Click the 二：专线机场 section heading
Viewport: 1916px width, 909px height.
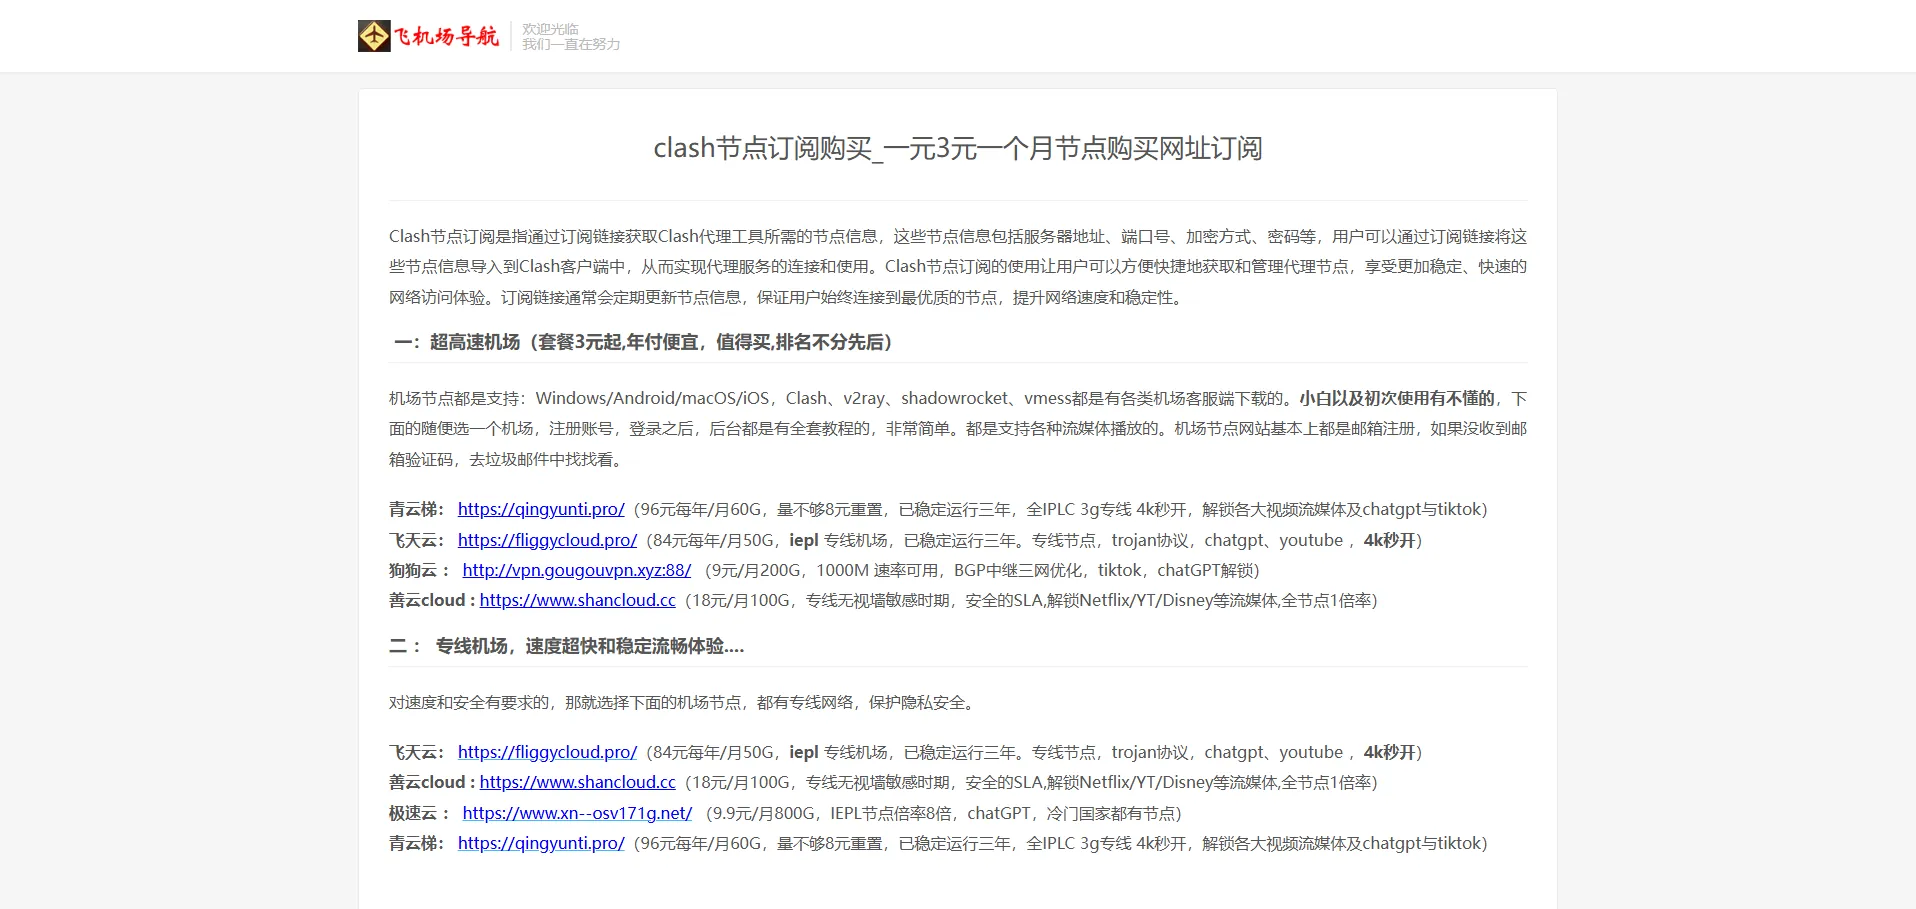coord(567,646)
